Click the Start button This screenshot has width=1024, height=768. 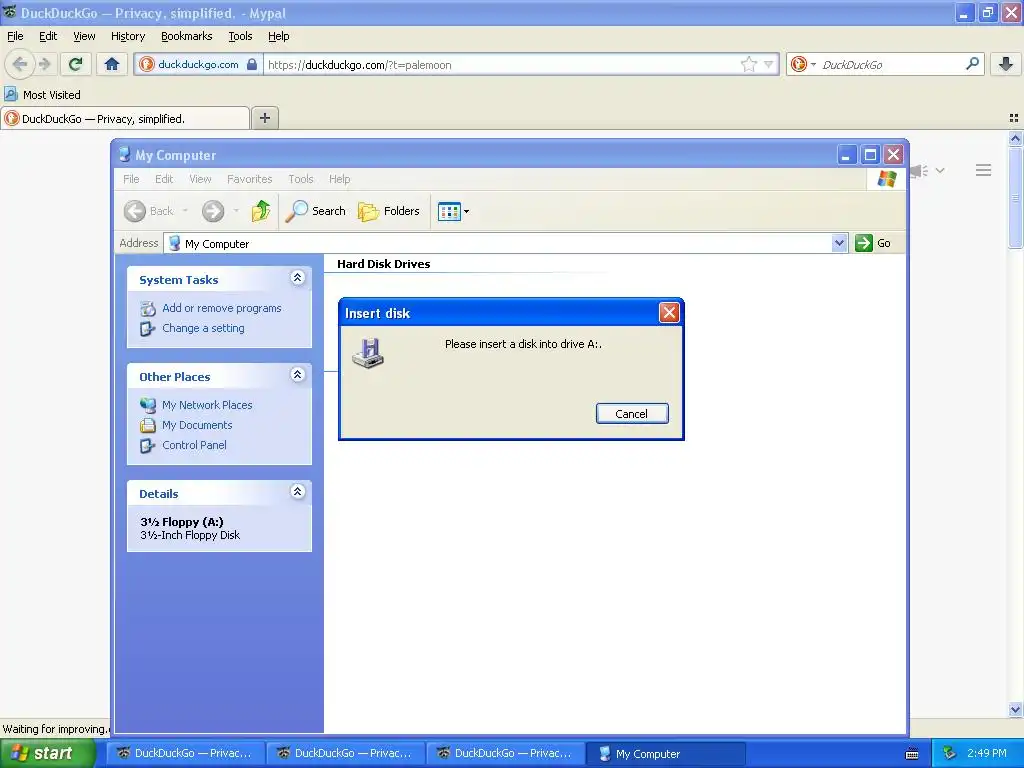48,753
